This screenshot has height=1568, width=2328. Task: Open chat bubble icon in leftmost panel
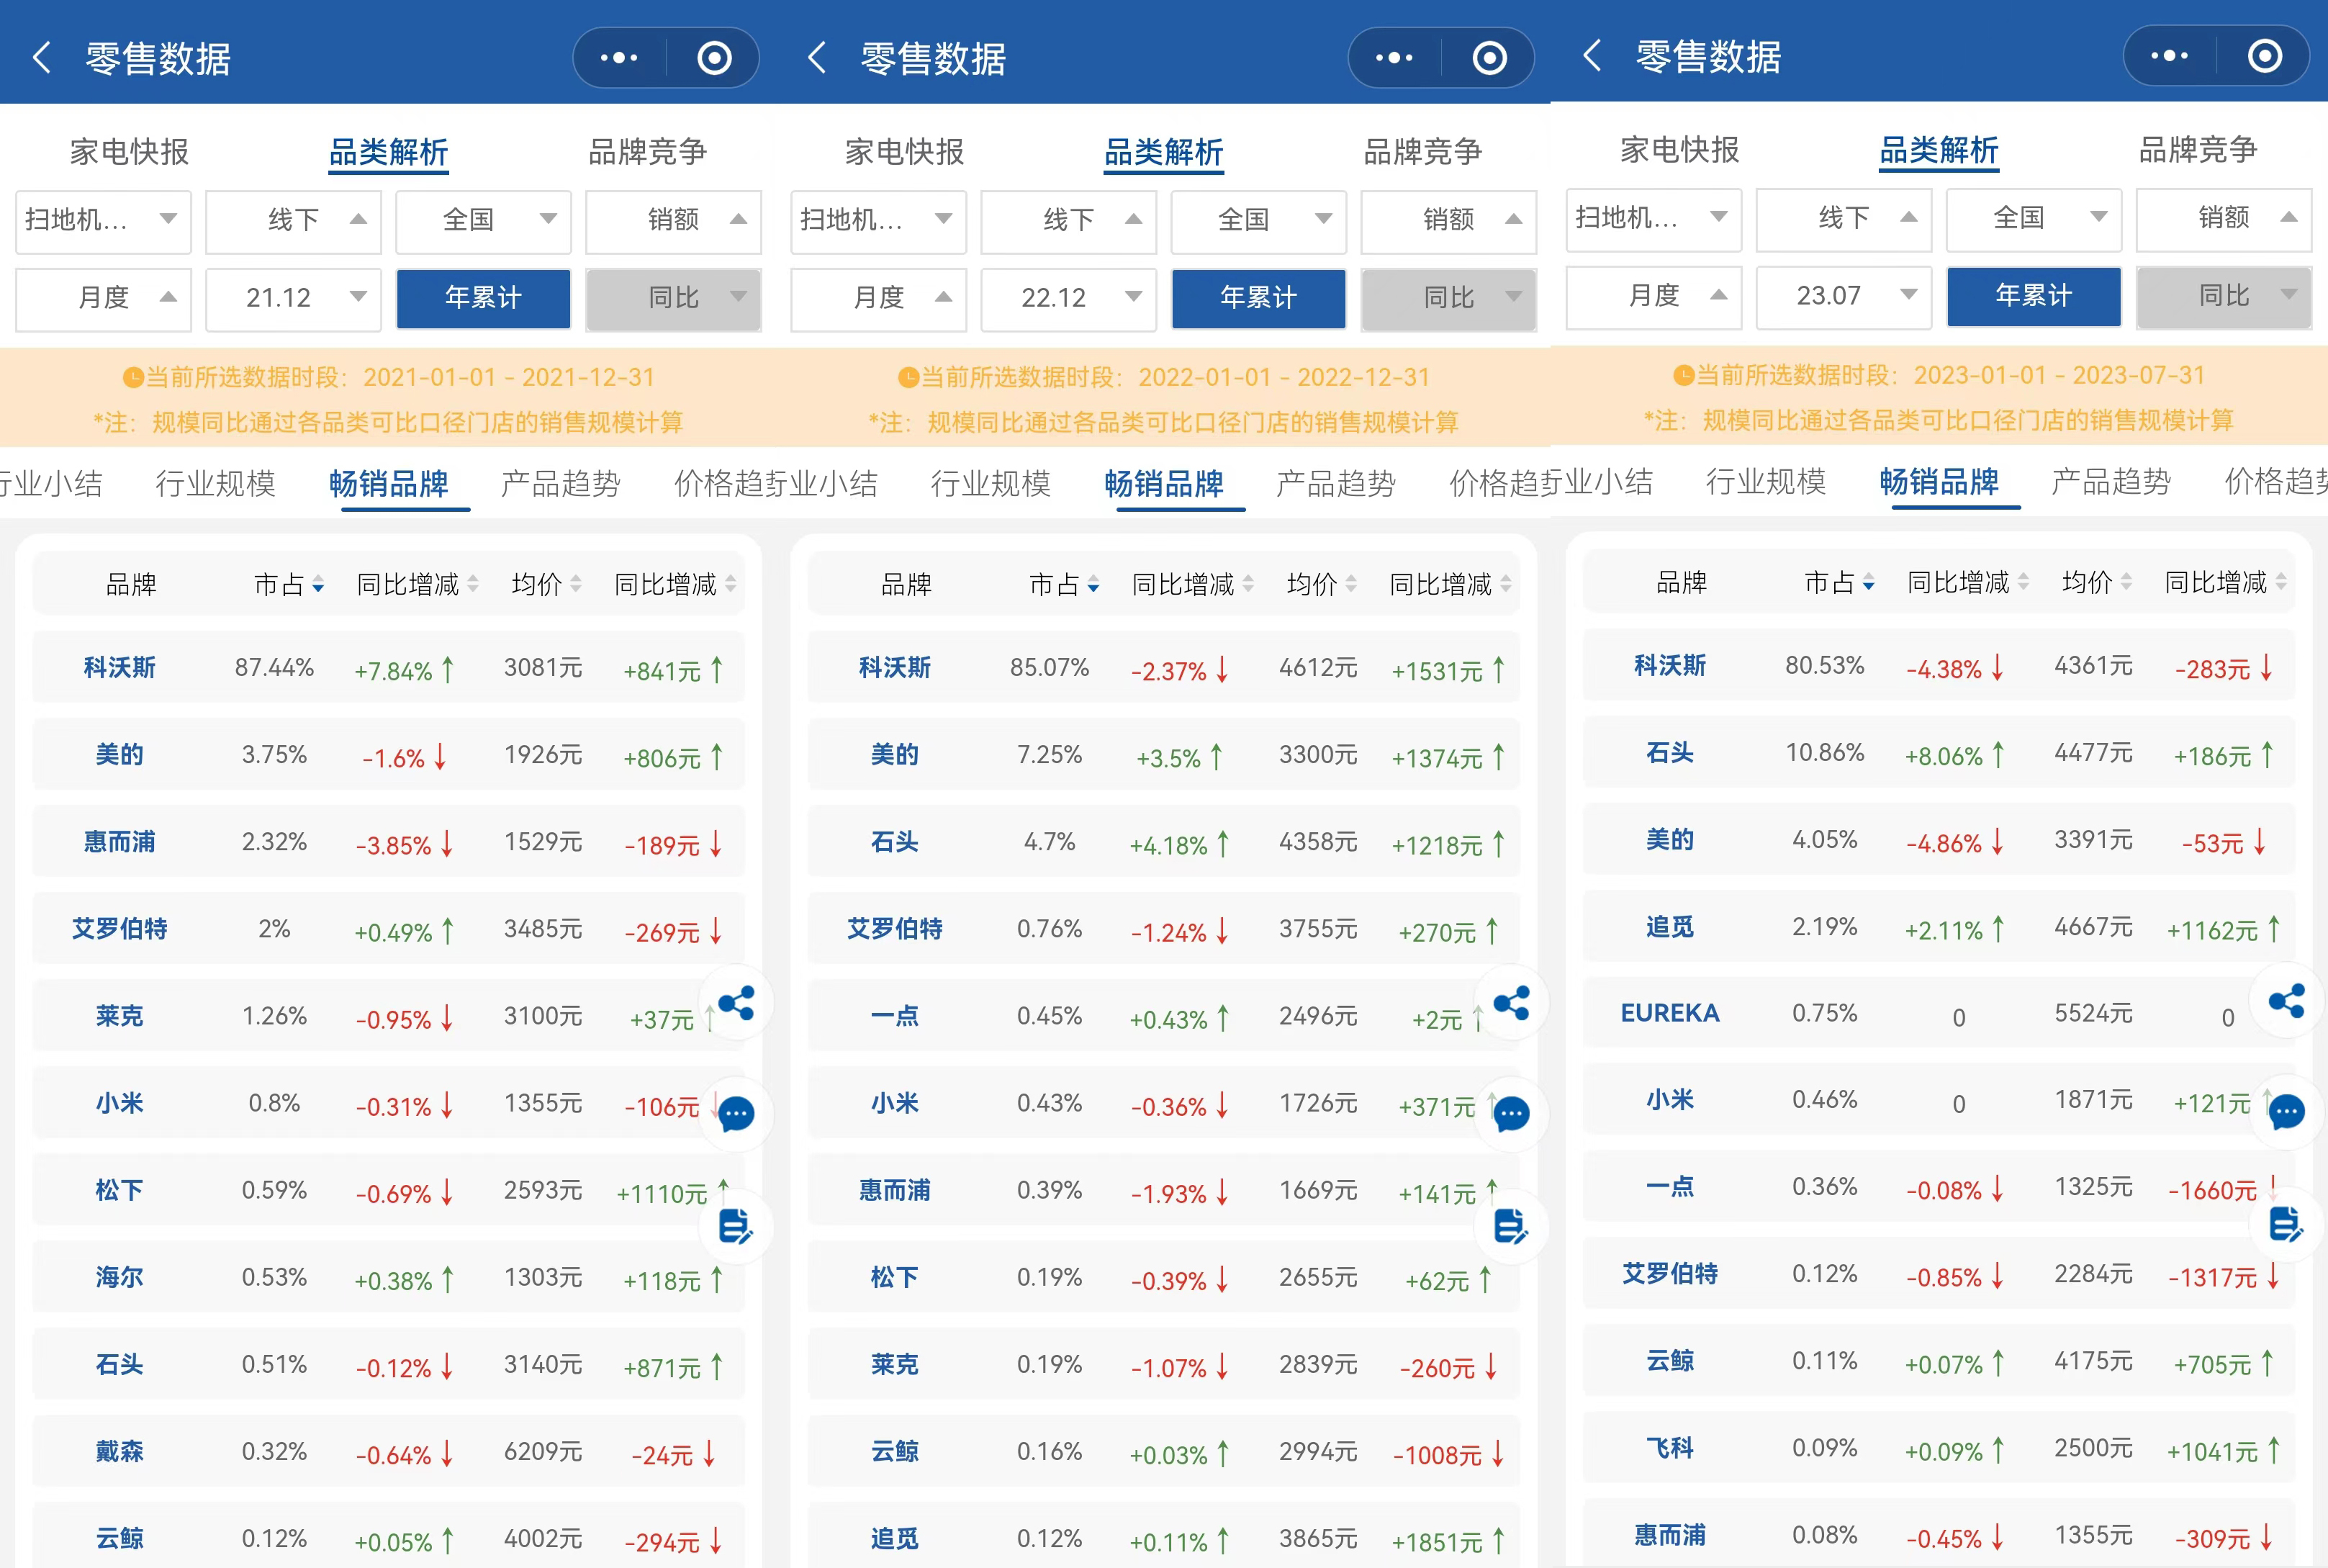click(x=737, y=1113)
